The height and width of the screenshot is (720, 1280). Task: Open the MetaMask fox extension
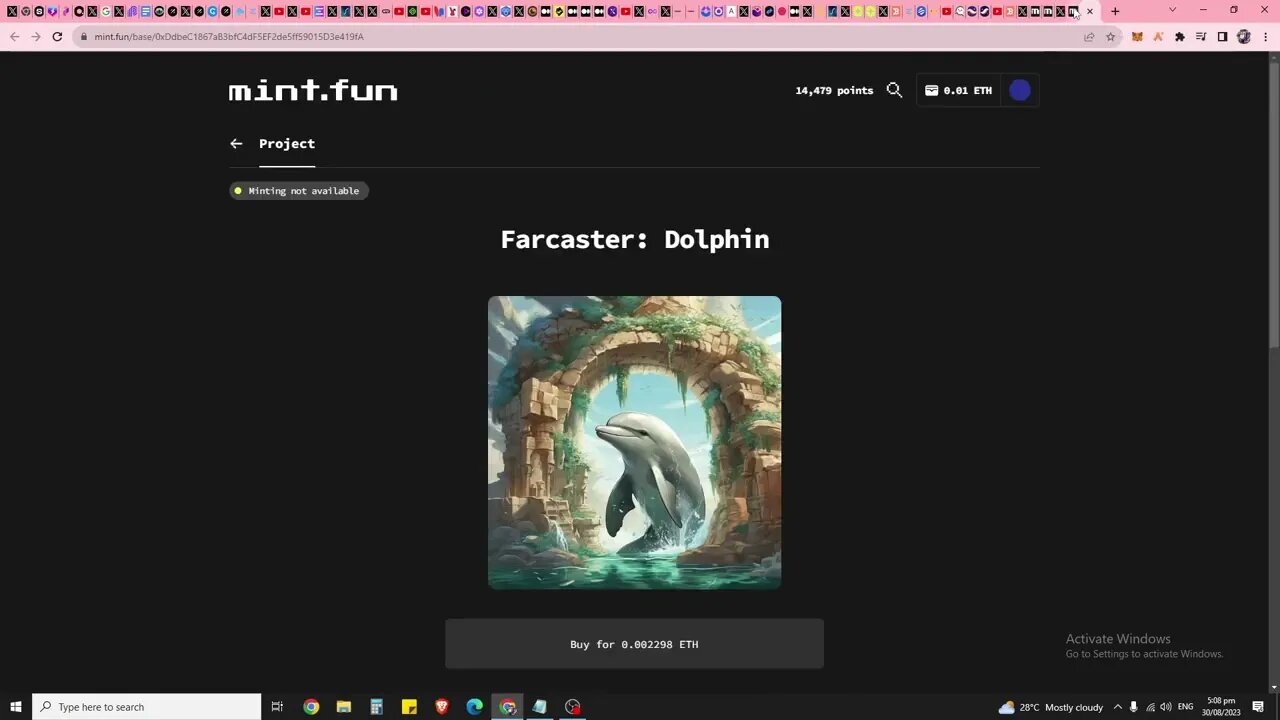[1137, 37]
